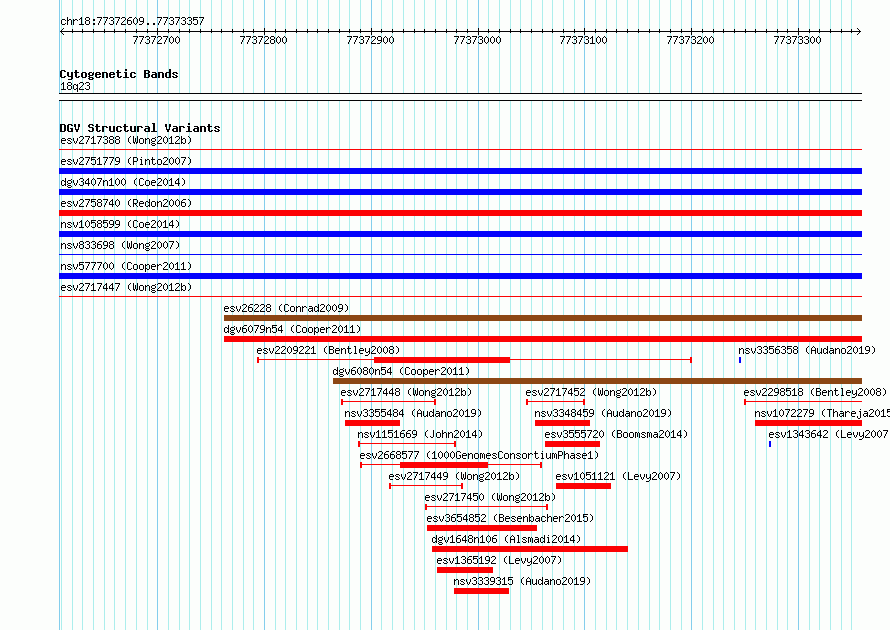
Task: Select the red dgv1648n106 variant bar
Action: [530, 549]
